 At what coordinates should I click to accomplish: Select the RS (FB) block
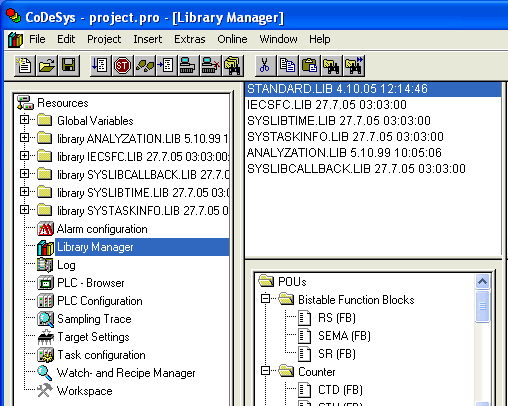coord(337,318)
